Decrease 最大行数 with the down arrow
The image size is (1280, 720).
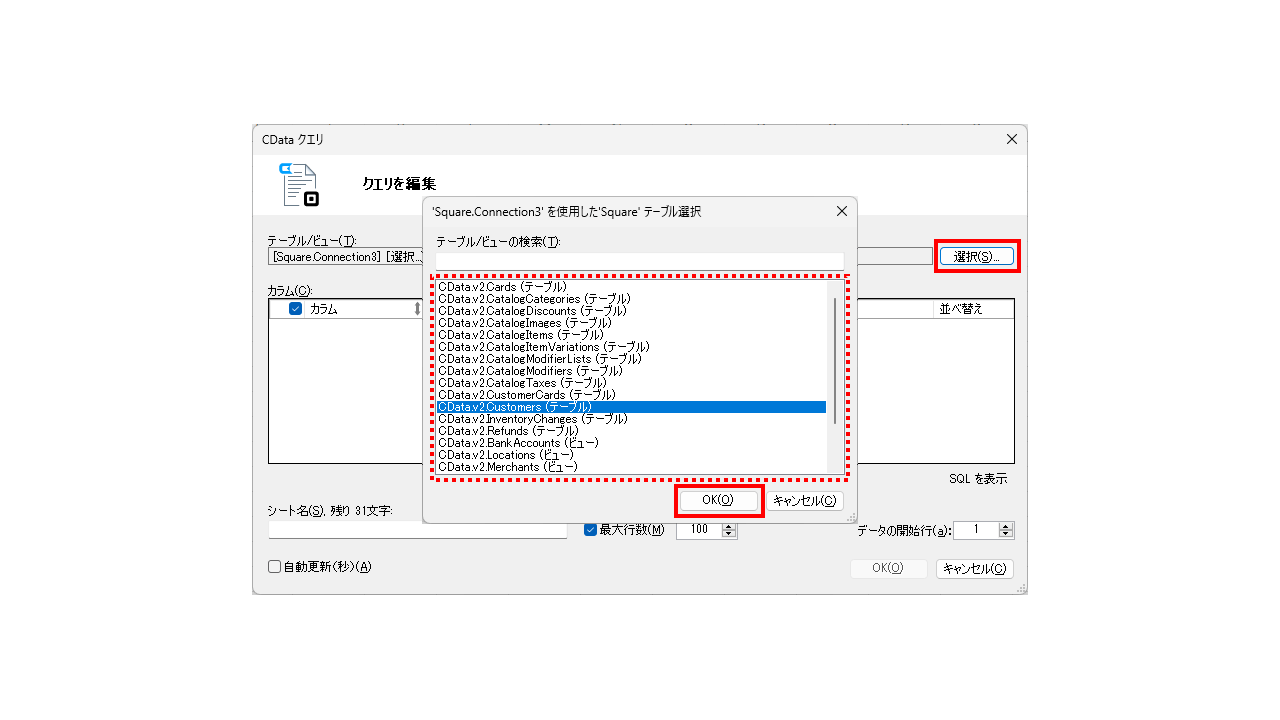729,534
